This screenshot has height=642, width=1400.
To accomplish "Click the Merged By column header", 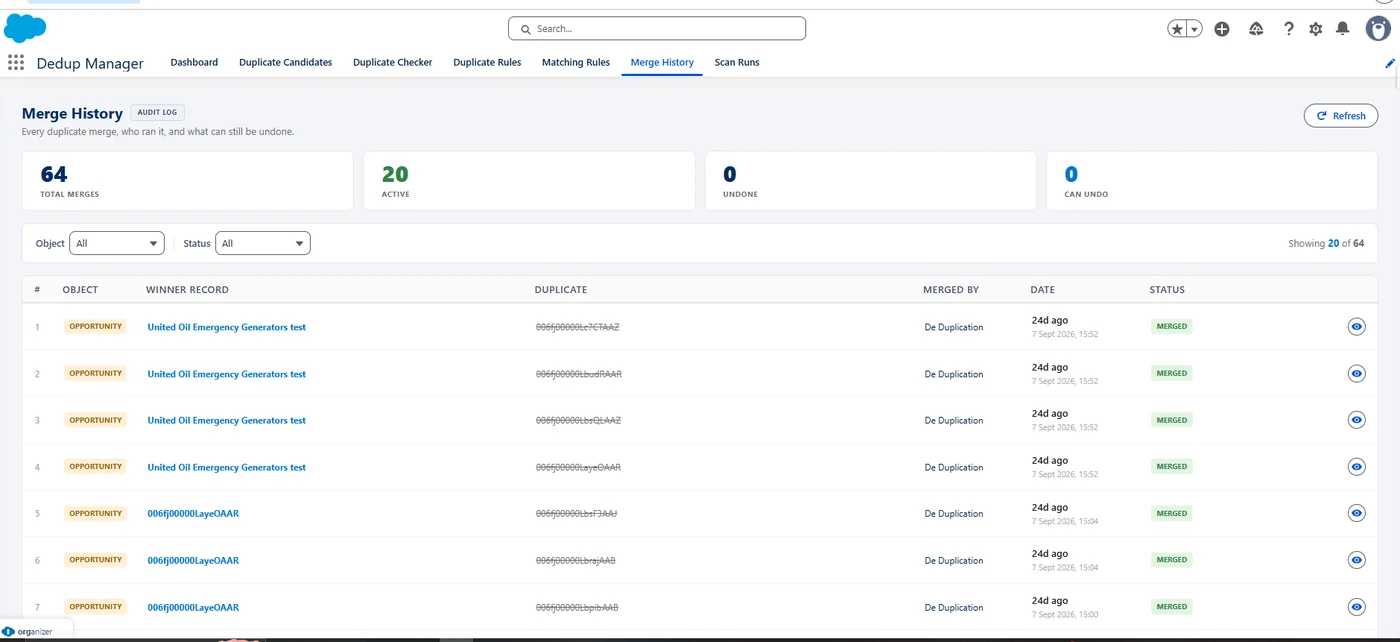I will click(x=951, y=290).
